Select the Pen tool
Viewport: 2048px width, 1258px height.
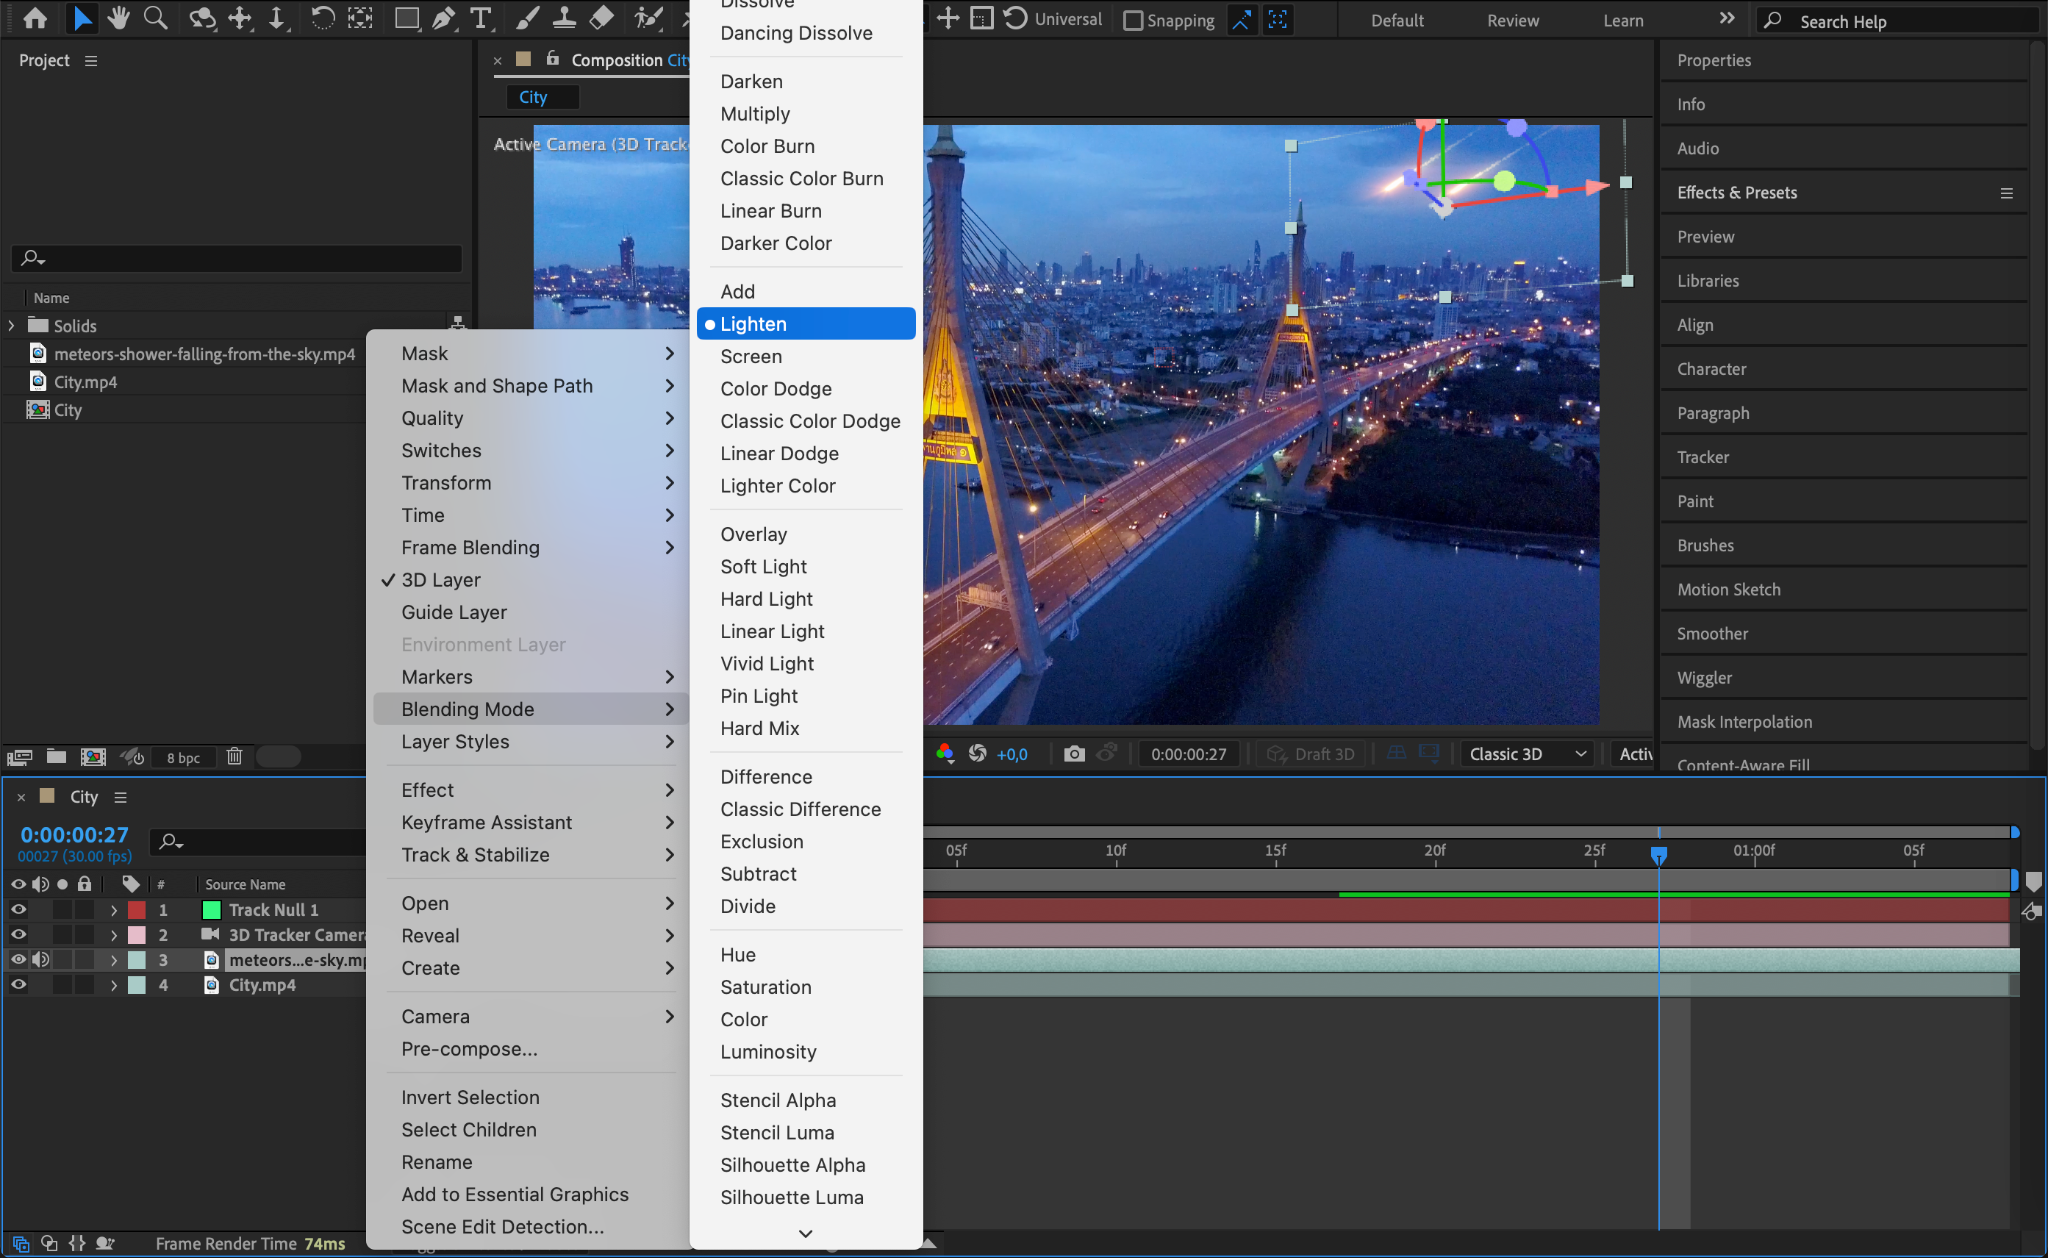point(444,18)
